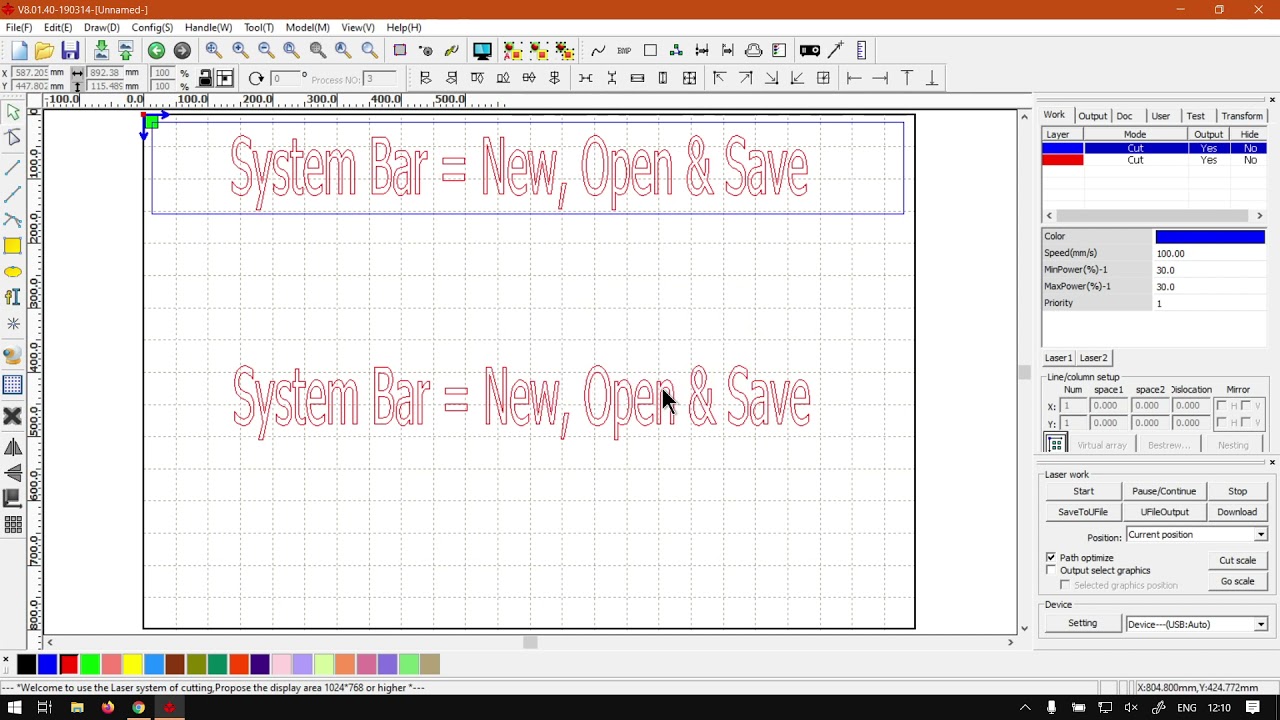Click the gray Redo arrow icon
The width and height of the screenshot is (1280, 720).
[182, 51]
